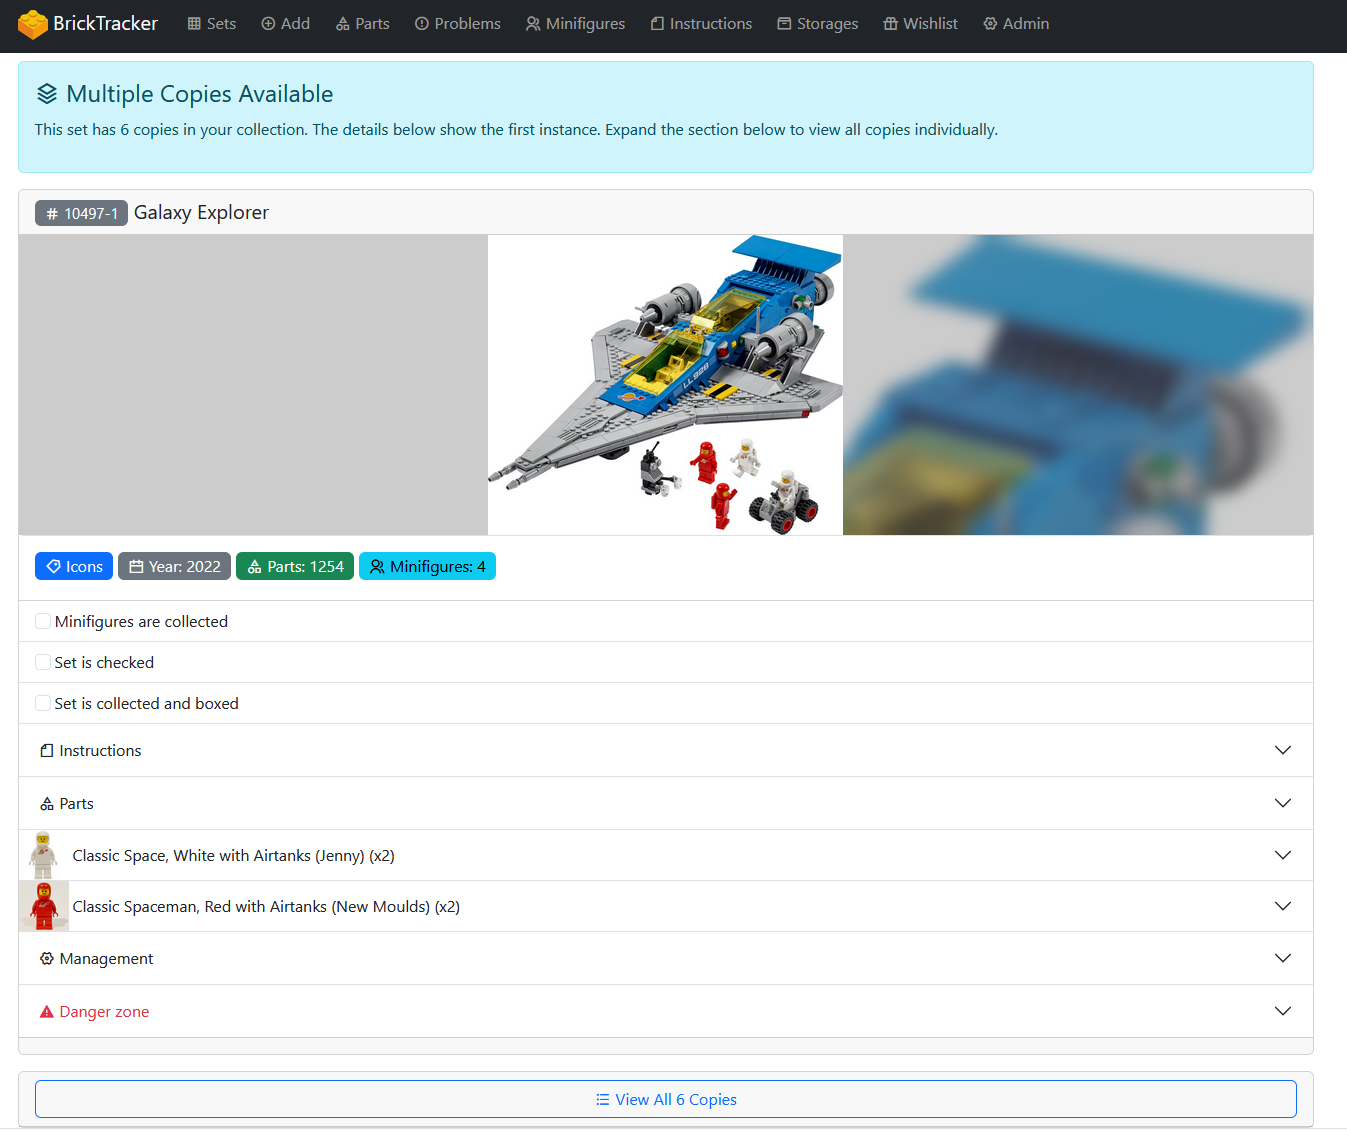Click the 'Danger zone' label

click(104, 1012)
